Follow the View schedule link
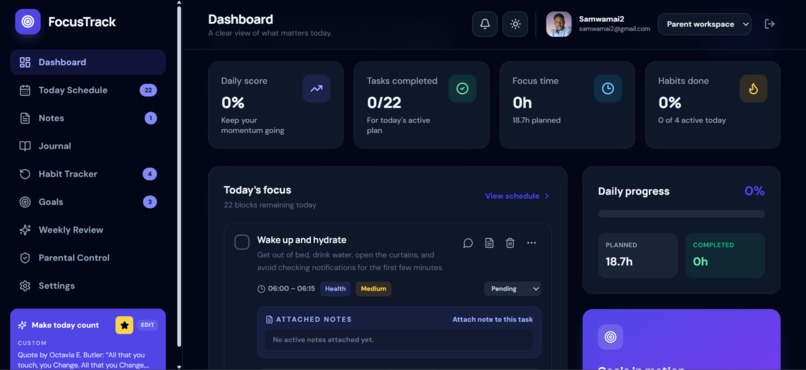 (x=517, y=196)
